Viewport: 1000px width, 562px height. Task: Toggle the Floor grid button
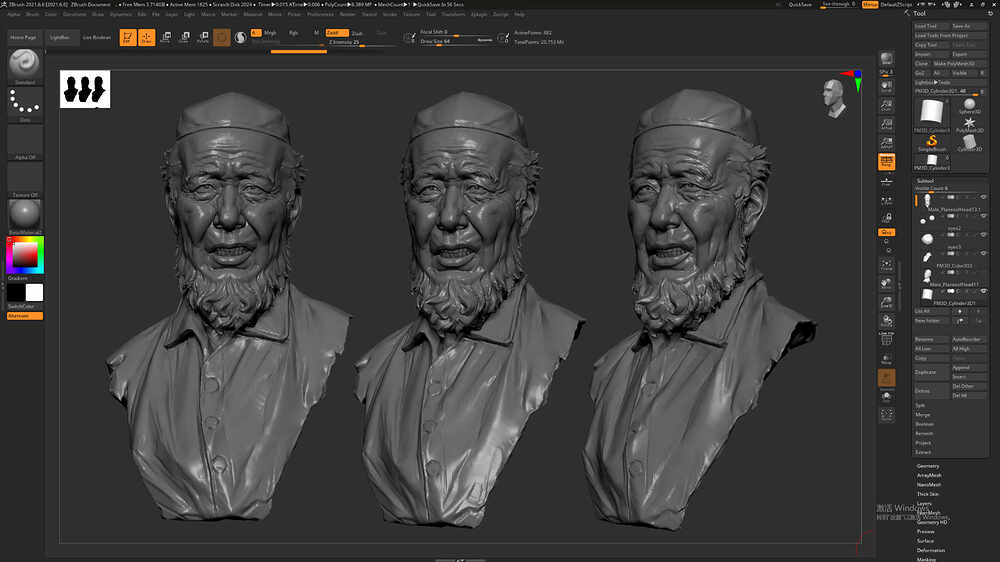886,181
